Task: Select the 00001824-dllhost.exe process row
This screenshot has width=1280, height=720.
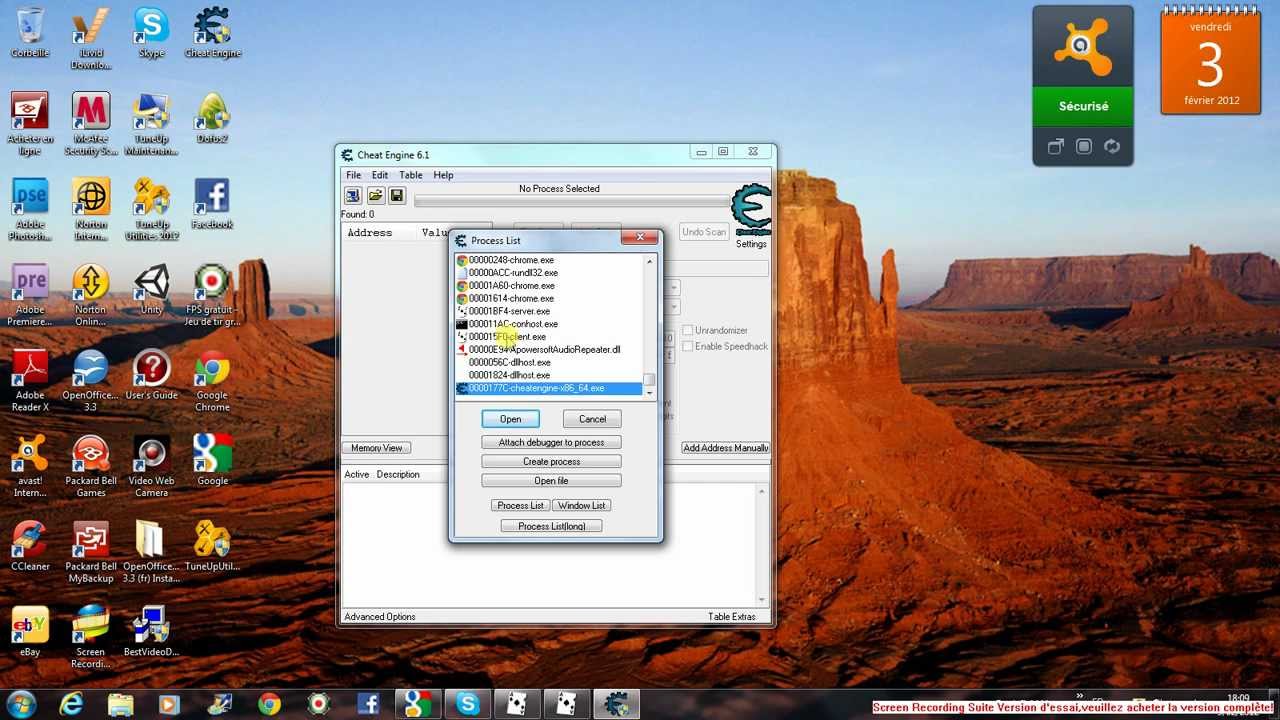Action: [x=549, y=375]
